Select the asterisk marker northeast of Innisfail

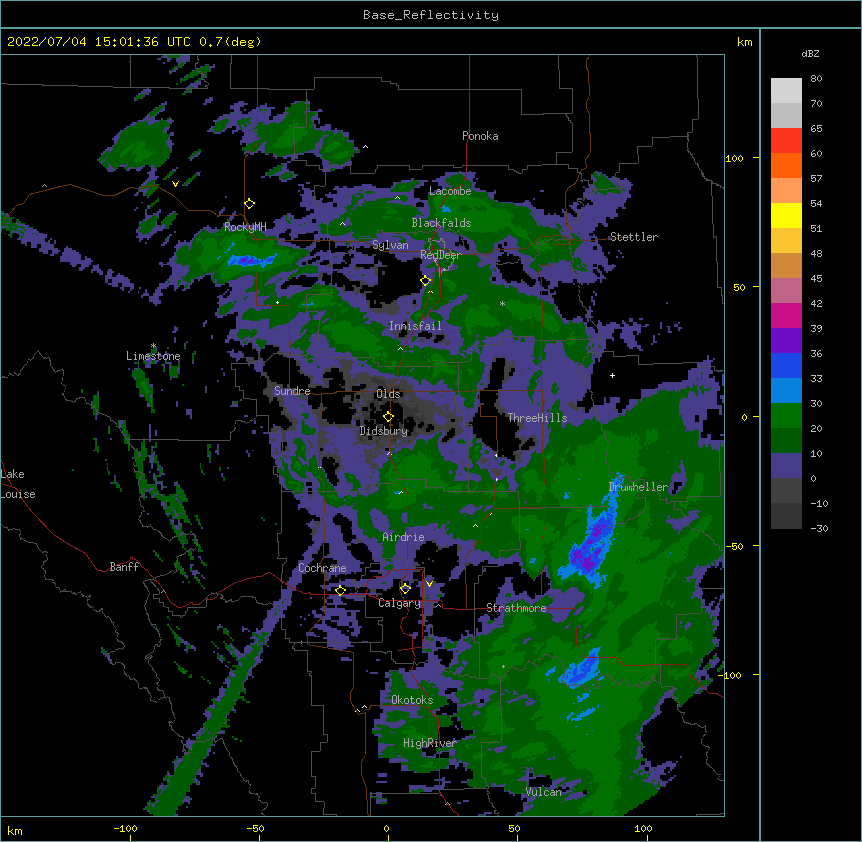[x=502, y=304]
